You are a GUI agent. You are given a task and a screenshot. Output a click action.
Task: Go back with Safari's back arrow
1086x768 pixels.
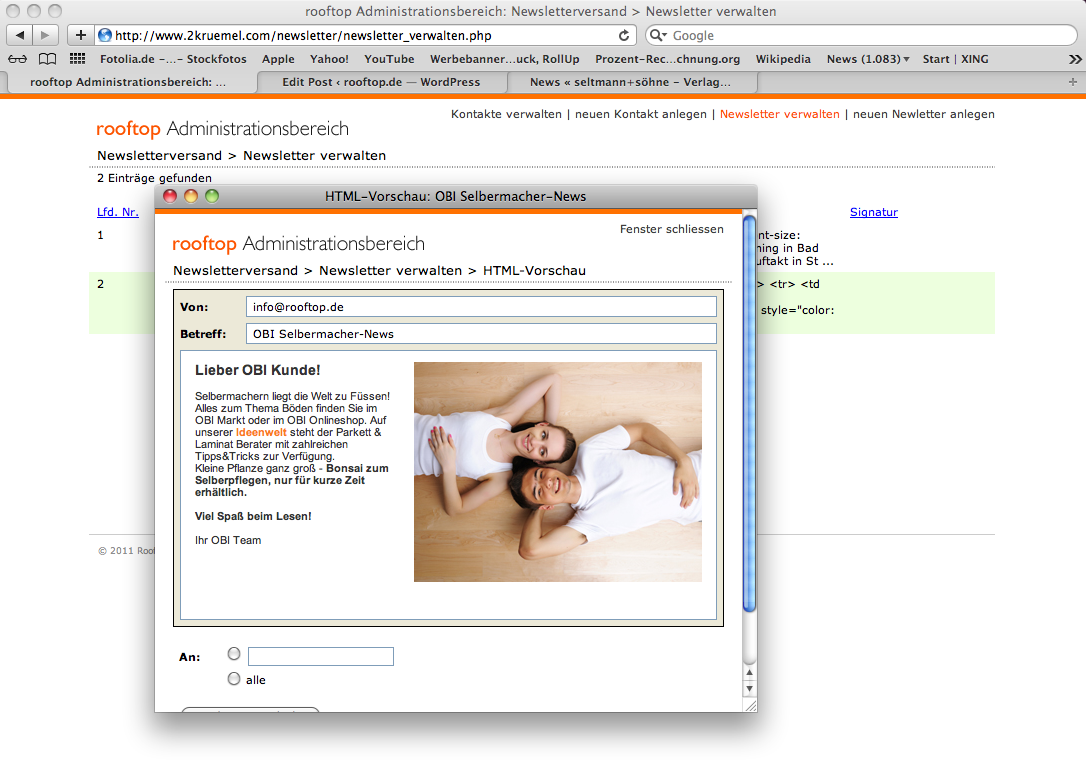click(x=20, y=35)
